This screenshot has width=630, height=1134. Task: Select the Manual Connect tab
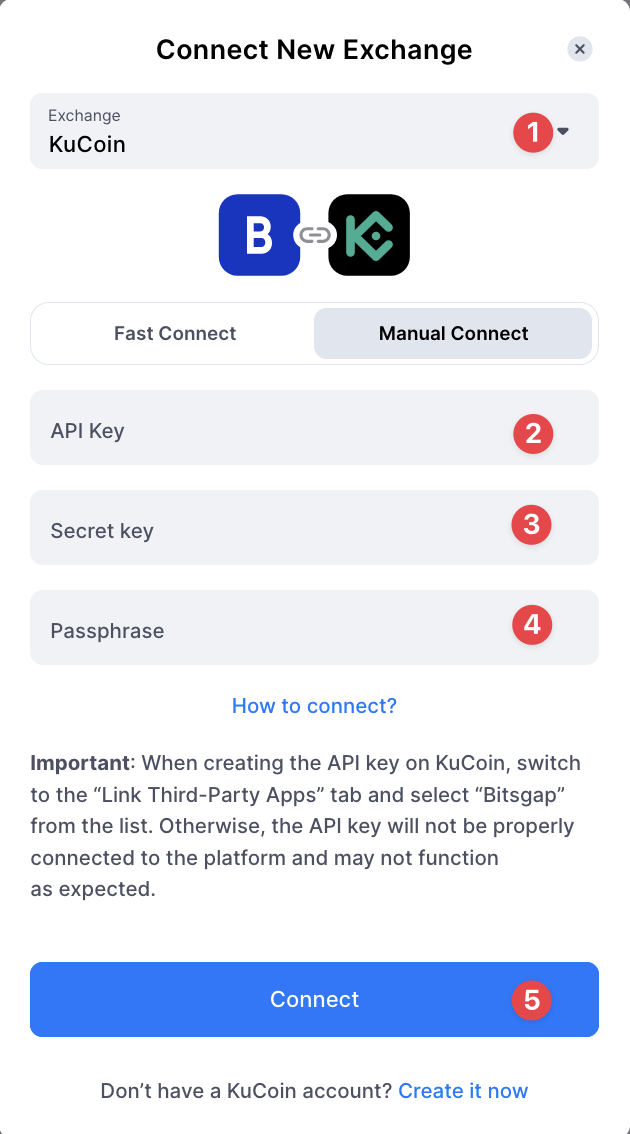pos(453,334)
